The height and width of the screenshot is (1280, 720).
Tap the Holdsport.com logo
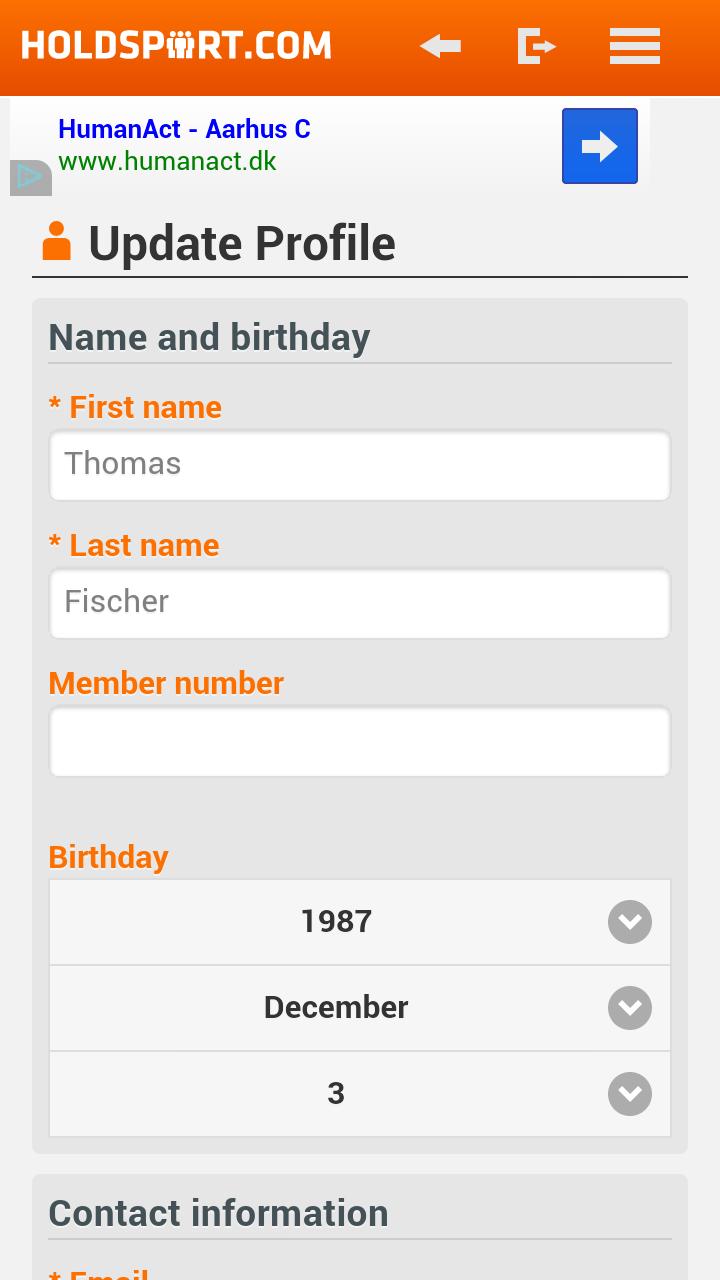tap(176, 46)
